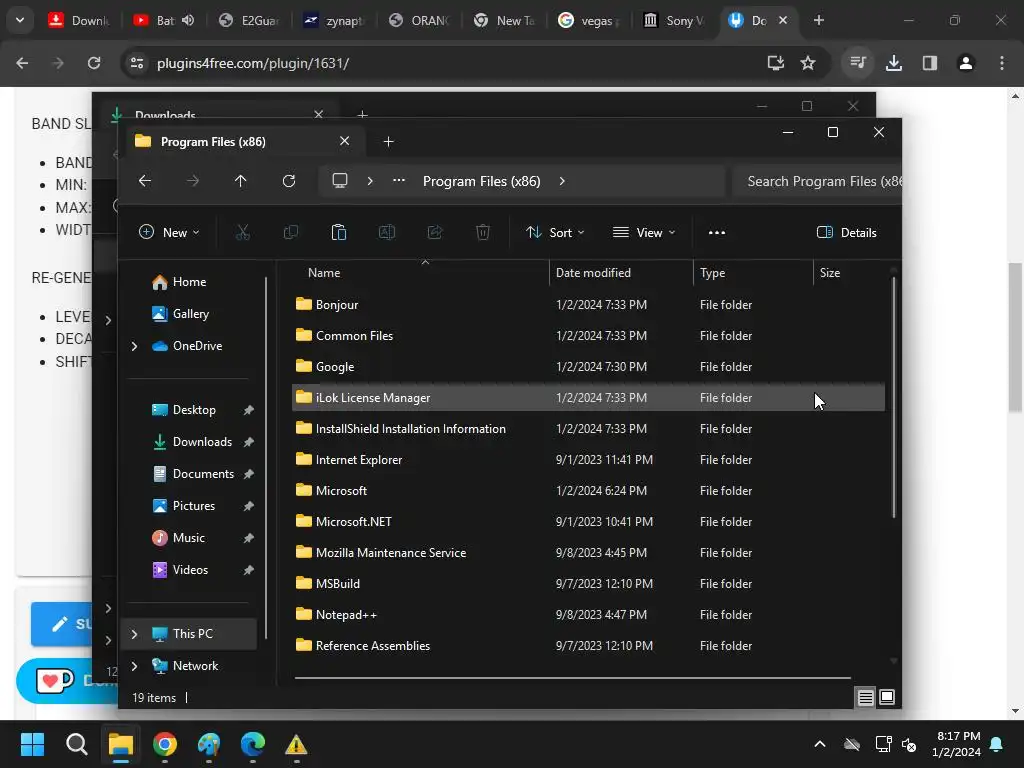Open Chrome downloads icon

[894, 63]
